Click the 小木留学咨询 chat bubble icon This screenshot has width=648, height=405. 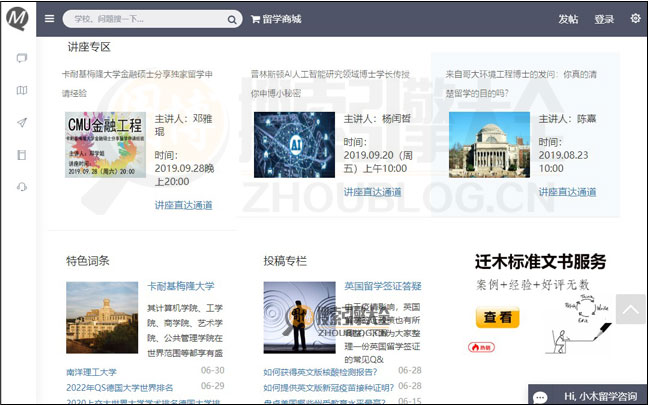540,397
